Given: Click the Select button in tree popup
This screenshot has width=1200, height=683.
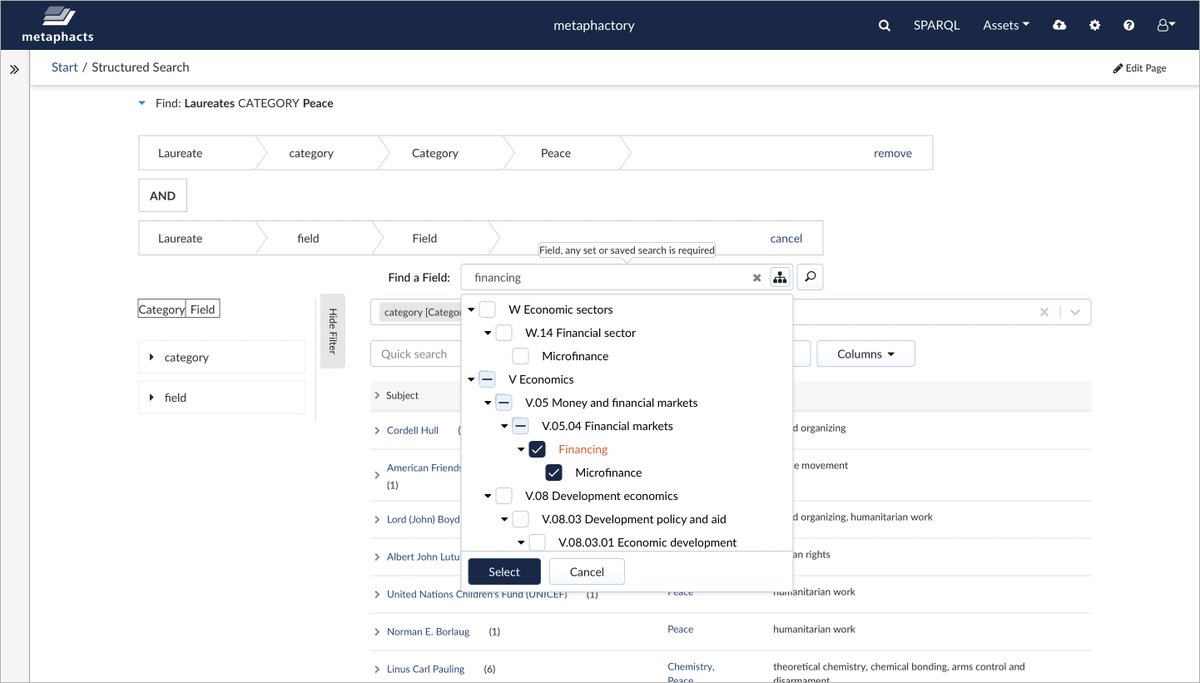Looking at the screenshot, I should click(504, 572).
